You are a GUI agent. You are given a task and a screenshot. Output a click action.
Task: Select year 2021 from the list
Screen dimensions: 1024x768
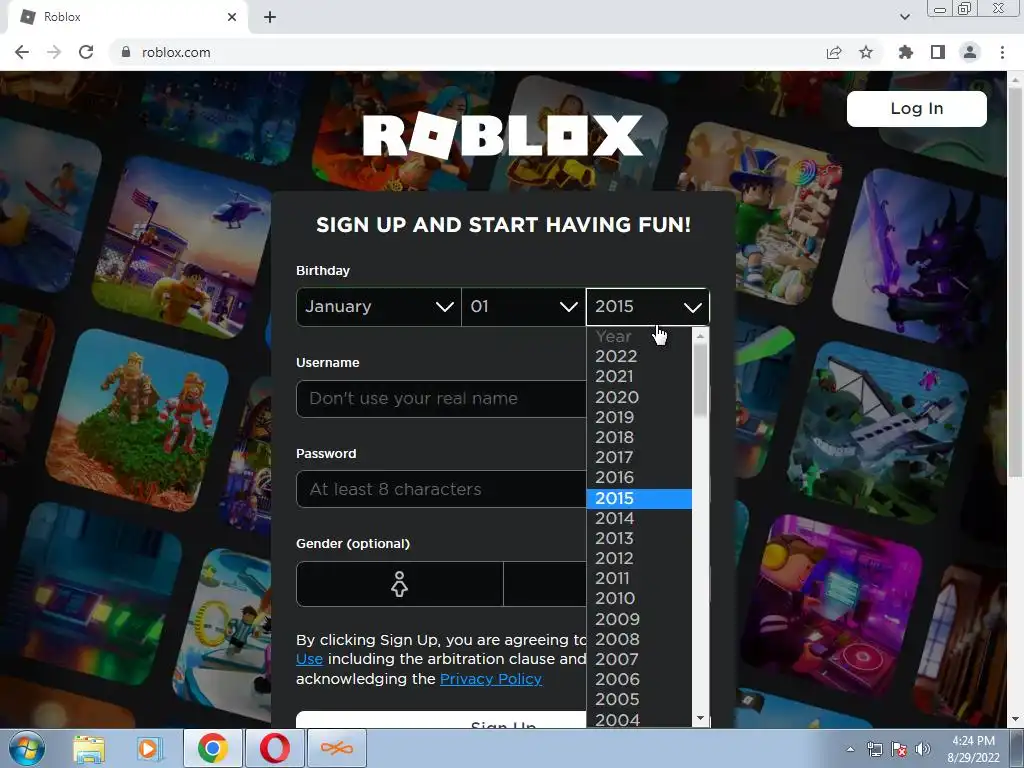(x=639, y=377)
